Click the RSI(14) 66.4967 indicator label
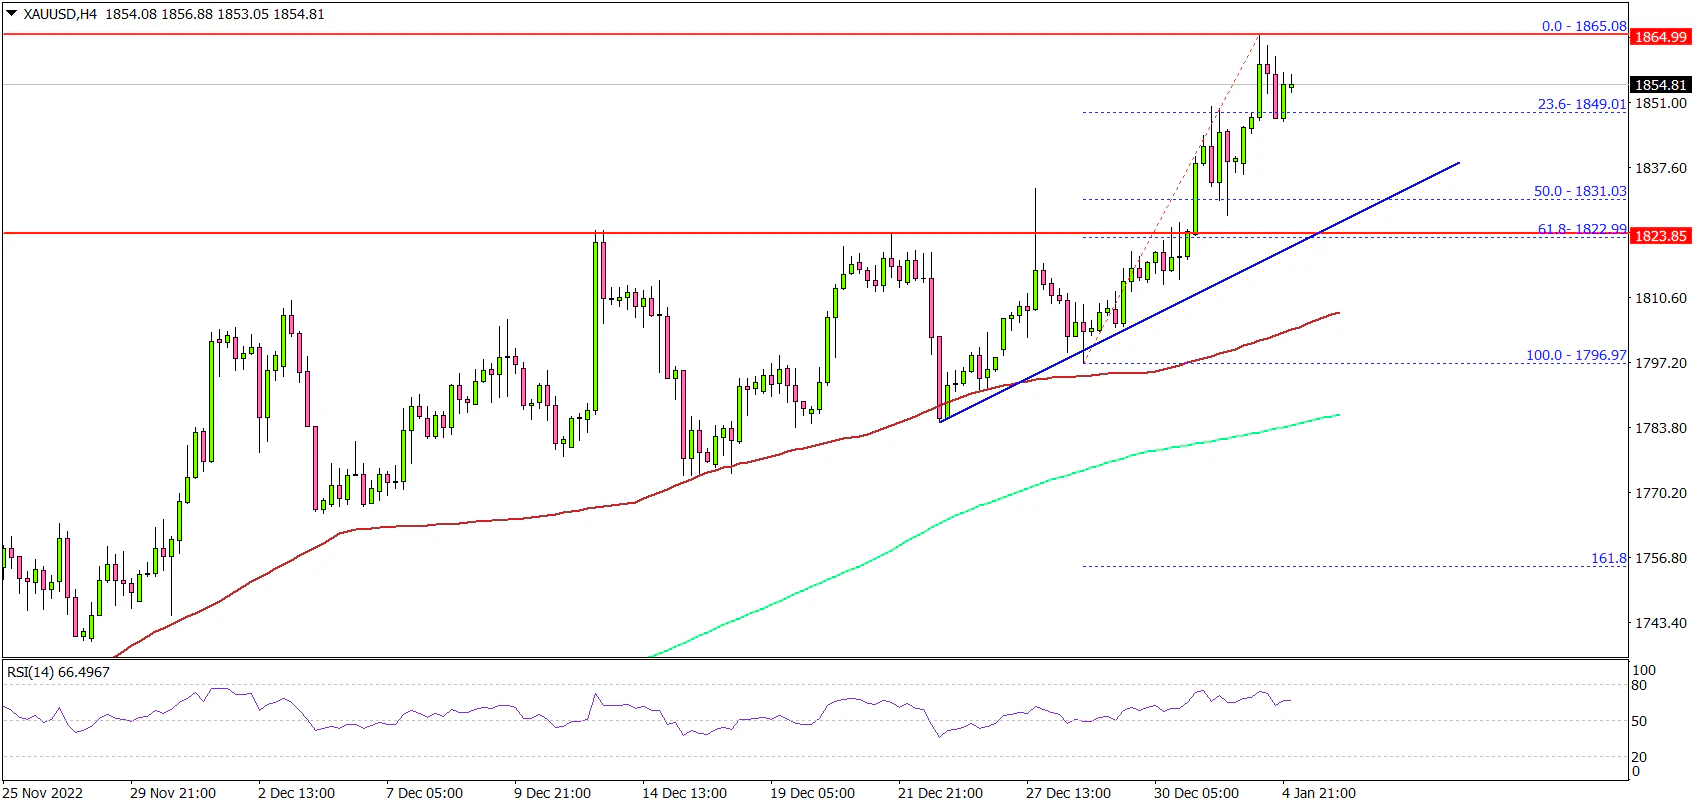1700x807 pixels. tap(58, 672)
